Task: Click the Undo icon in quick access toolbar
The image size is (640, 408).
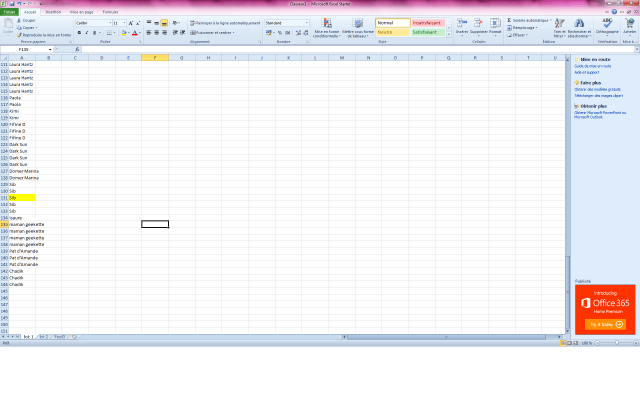Action: [x=19, y=4]
